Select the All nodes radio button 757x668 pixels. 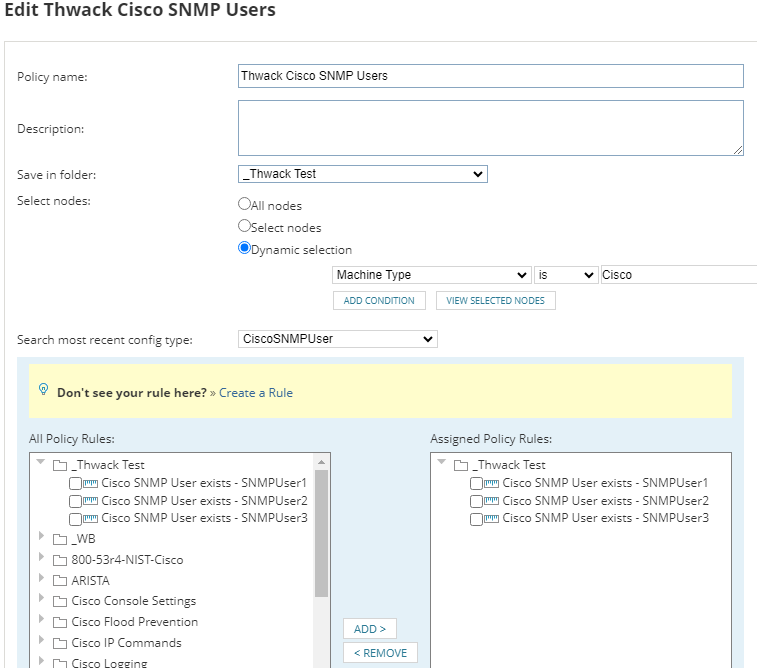(x=244, y=204)
